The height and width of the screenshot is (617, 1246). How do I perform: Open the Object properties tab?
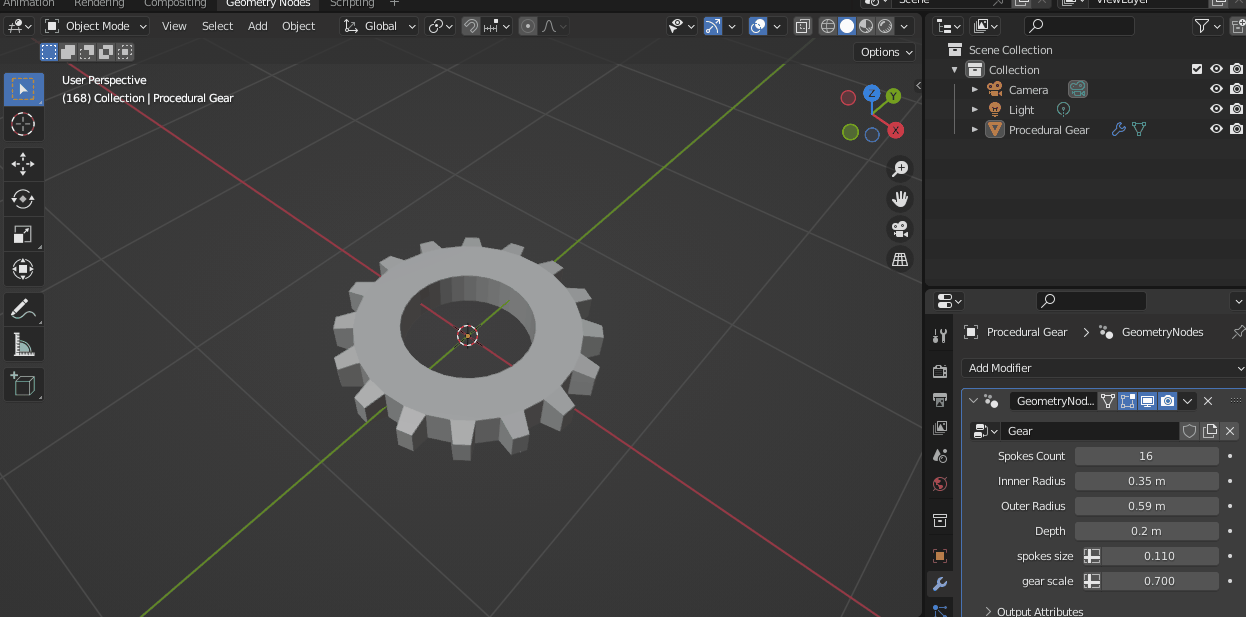pos(939,556)
